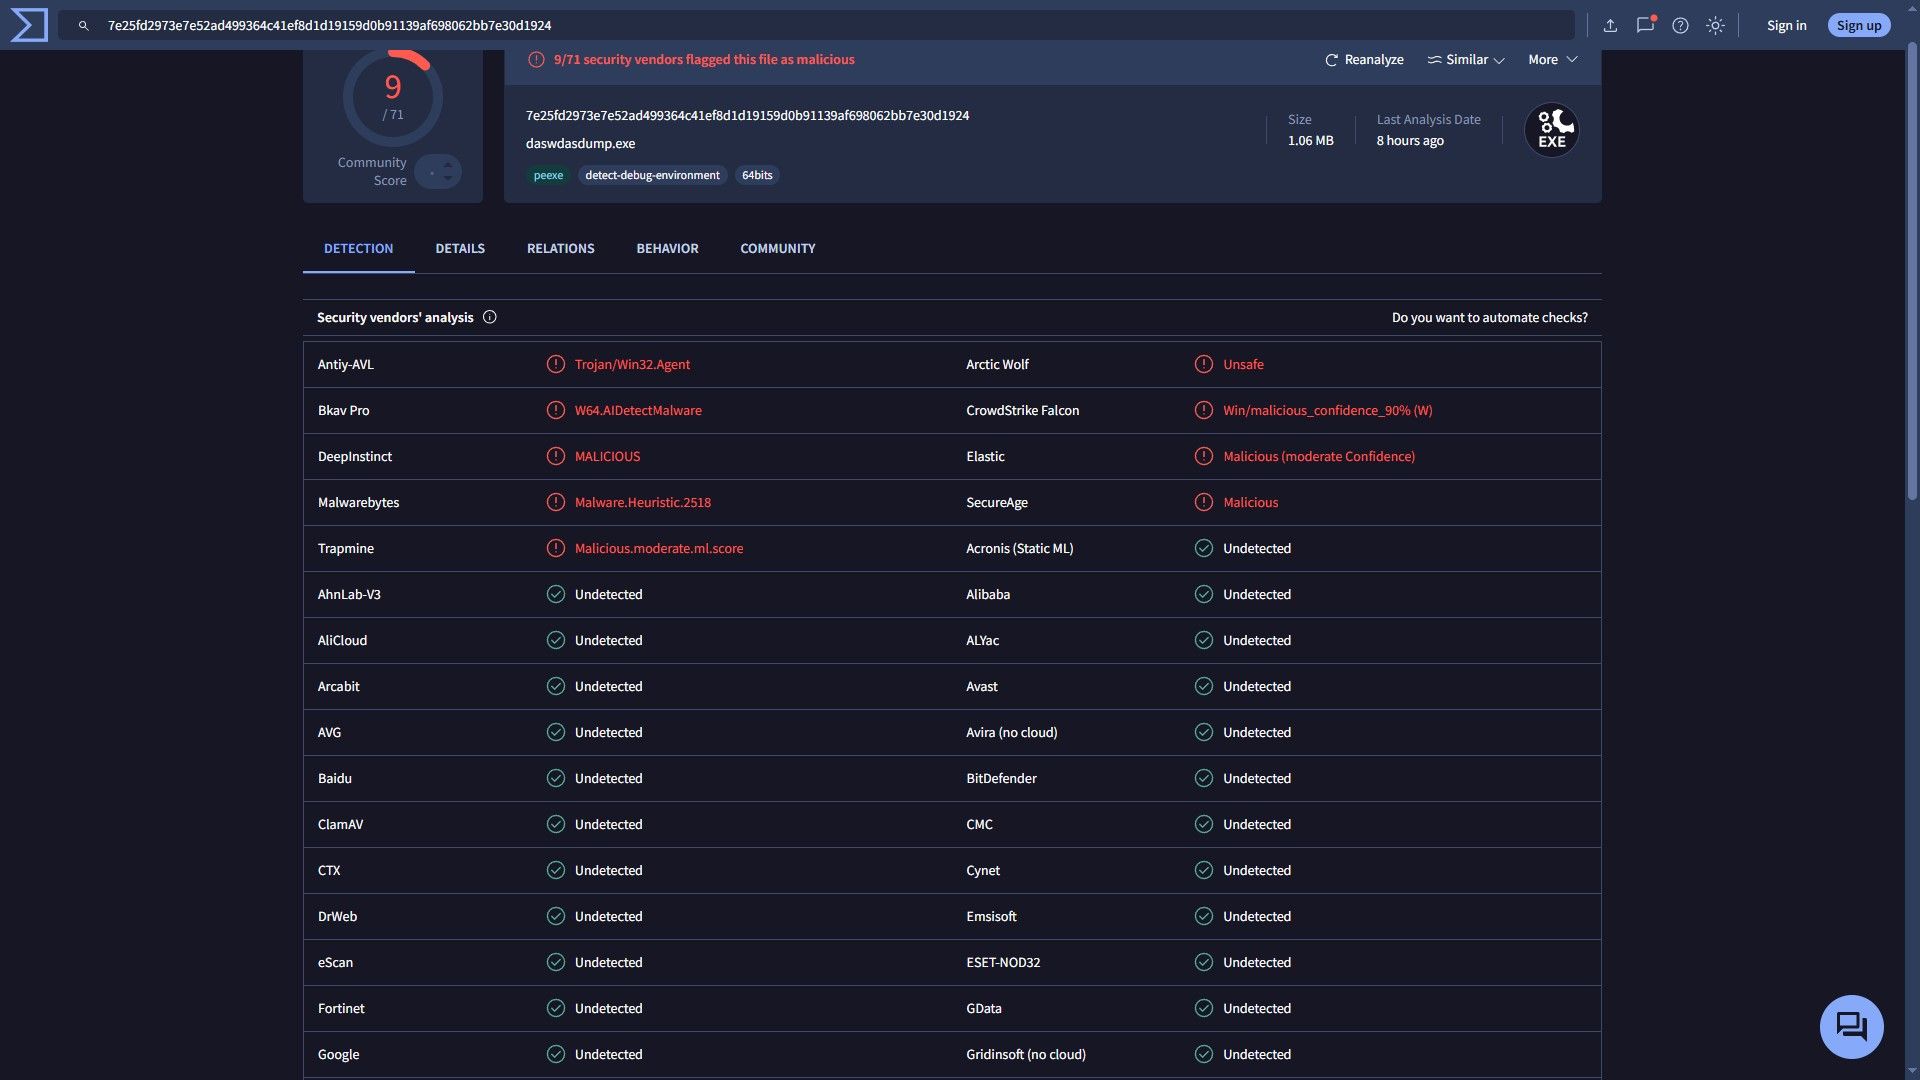Screen dimensions: 1920x1080
Task: Click the alert icon next to Malware.Heuristic.2518
Action: pyautogui.click(x=556, y=502)
